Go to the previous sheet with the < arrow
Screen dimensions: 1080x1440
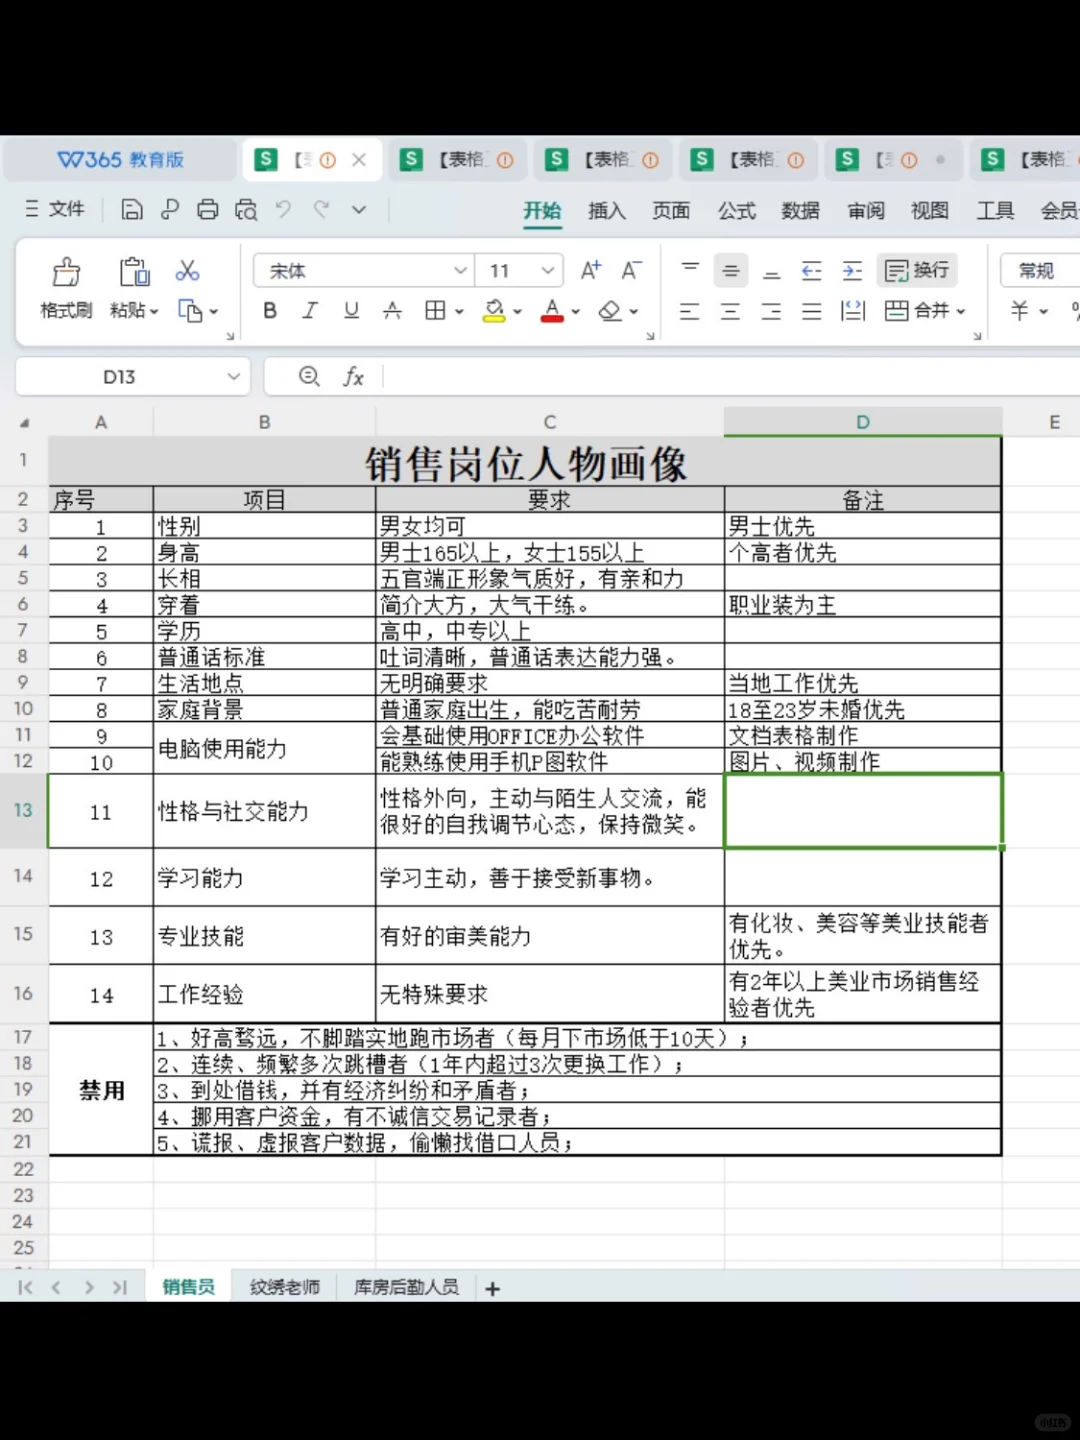(57, 1287)
